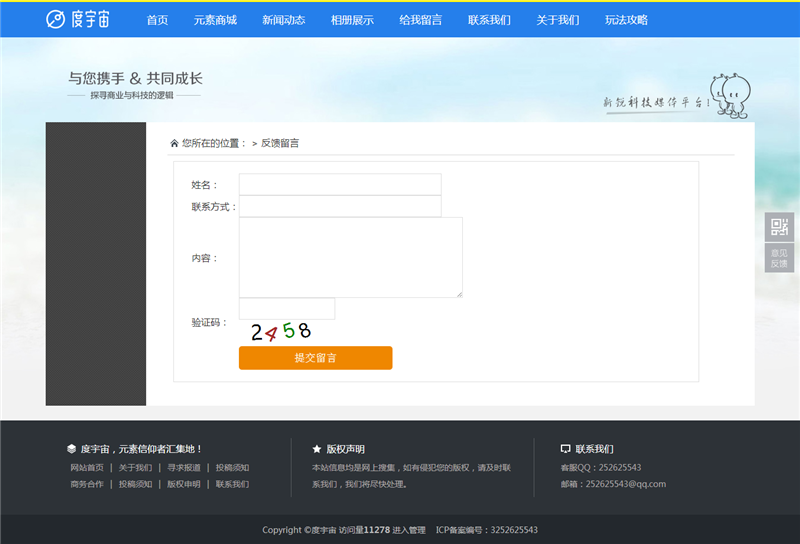Click into the 联系方式 text field

point(340,206)
